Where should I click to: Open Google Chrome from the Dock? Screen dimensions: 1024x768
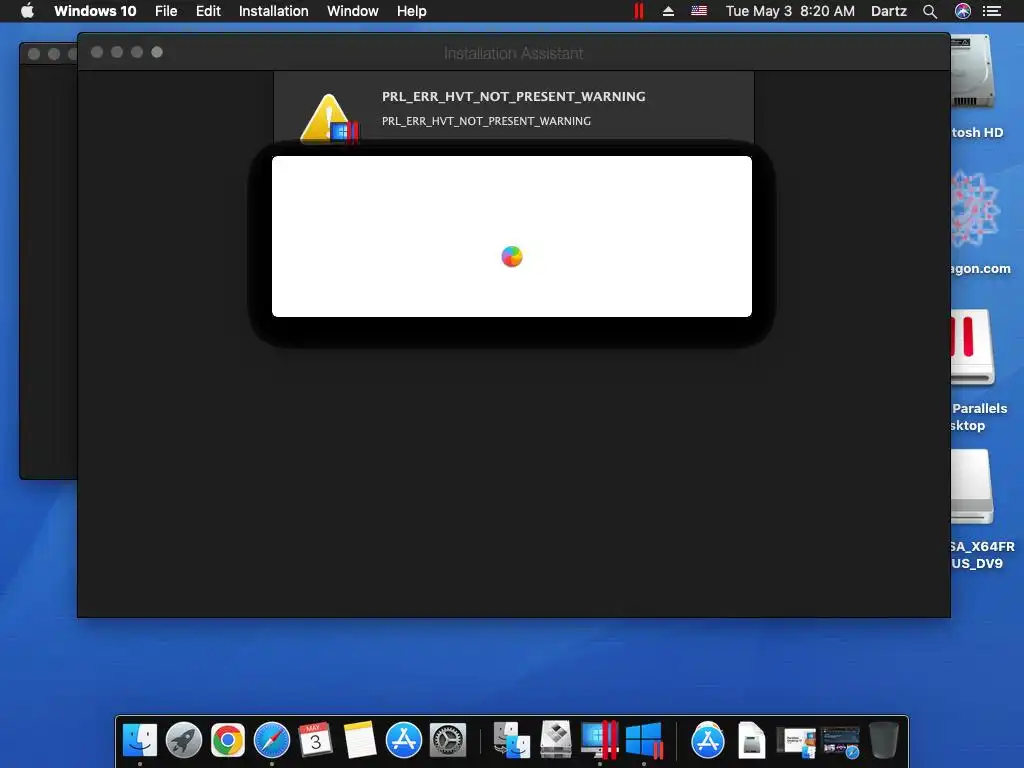(227, 740)
